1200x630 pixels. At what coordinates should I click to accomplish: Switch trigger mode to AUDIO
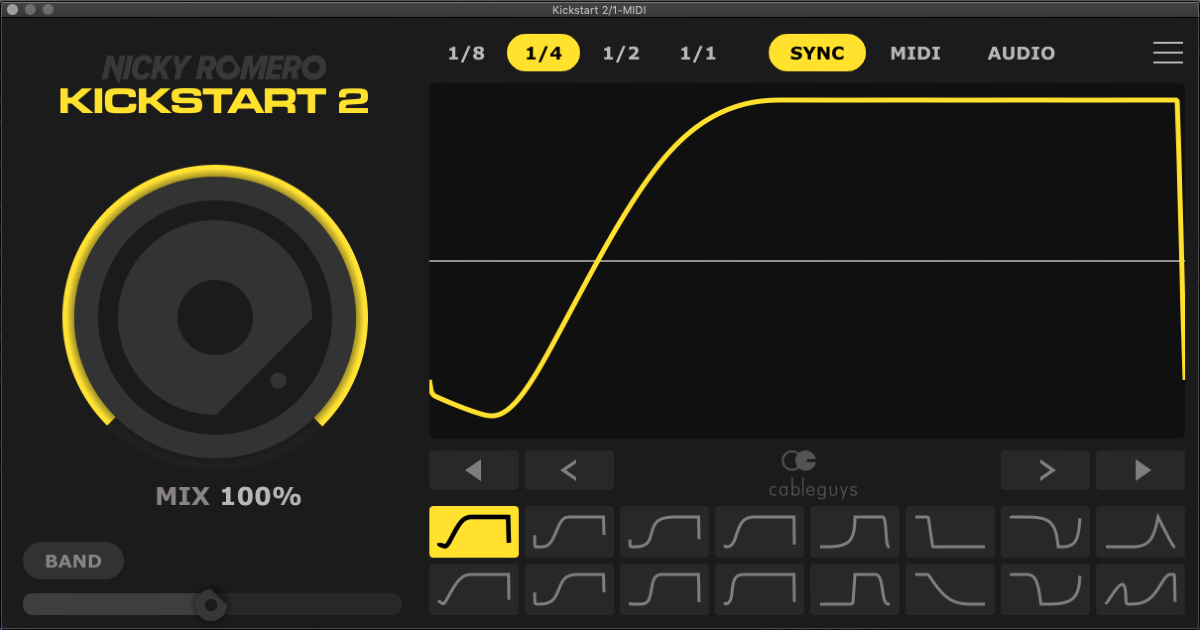point(1021,53)
